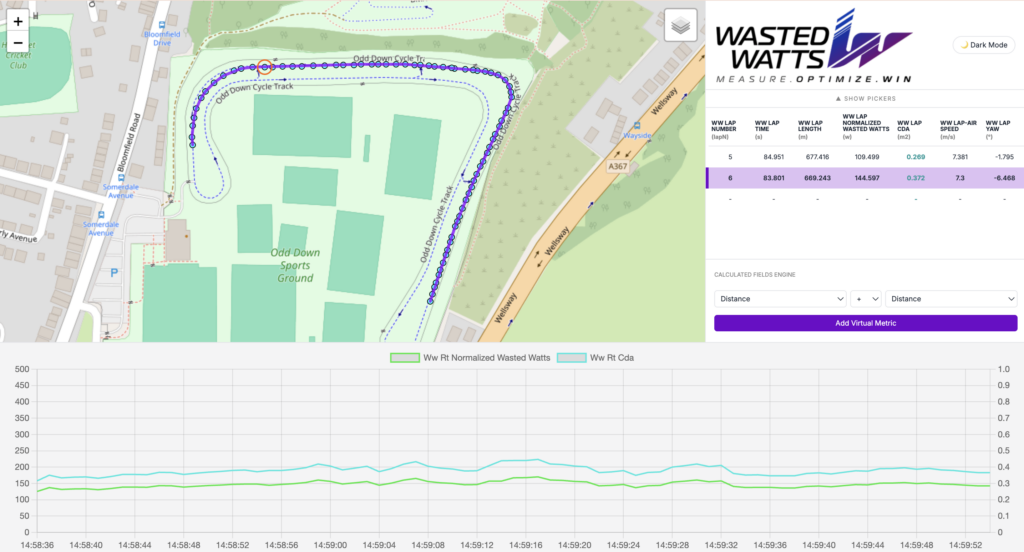Screen dimensions: 1024x552
Task: Expand the Show Pickers section
Action: tap(865, 99)
